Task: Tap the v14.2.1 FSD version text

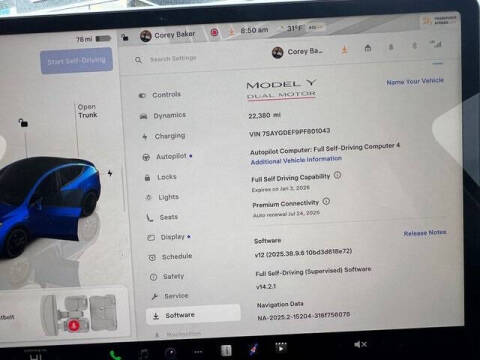Action: click(x=266, y=286)
